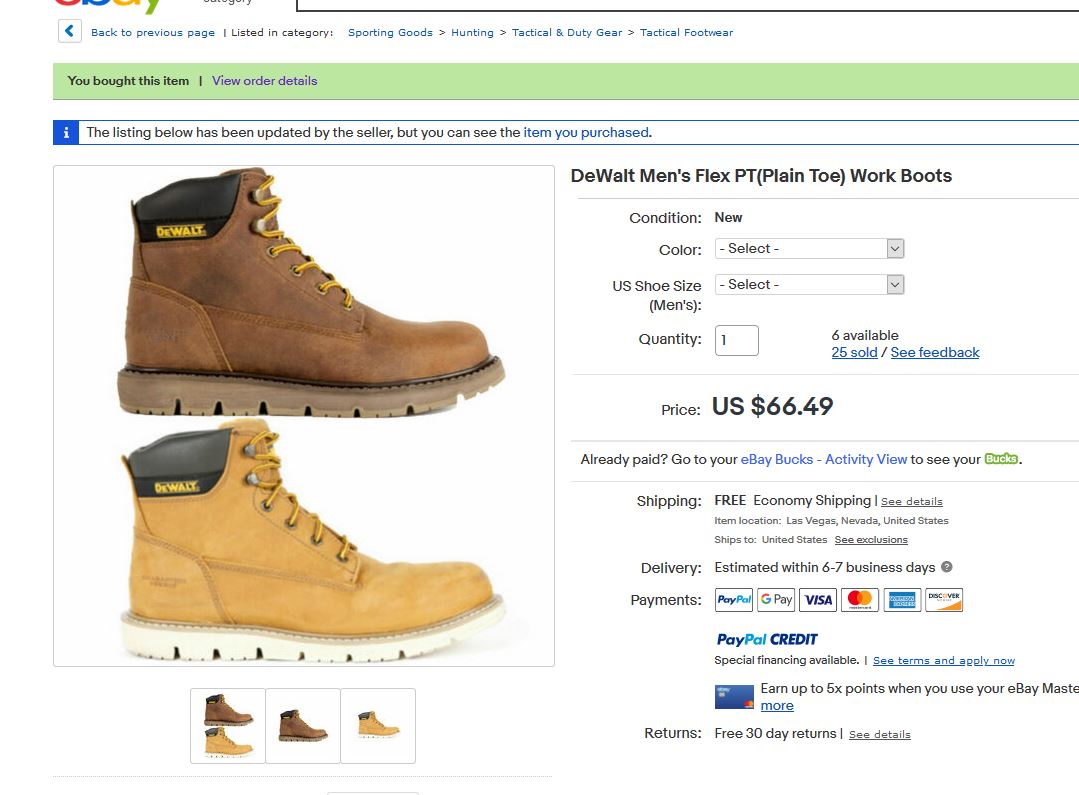Open the 25 sold link

(854, 352)
